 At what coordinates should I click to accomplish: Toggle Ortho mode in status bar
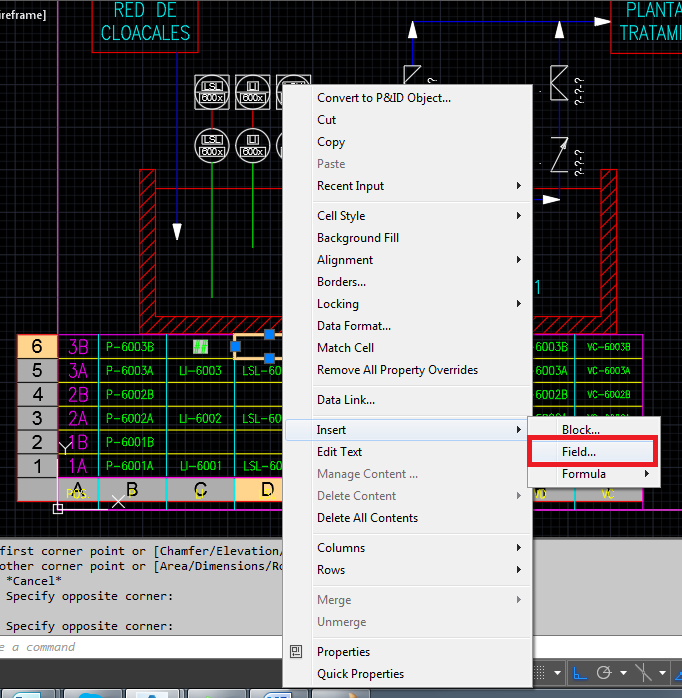tap(579, 673)
